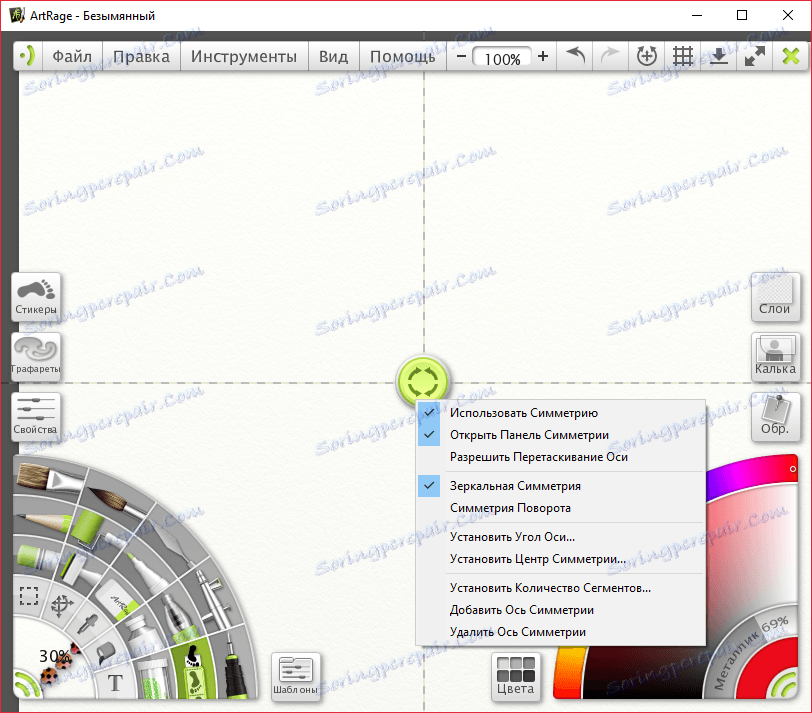
Task: Toggle the grid icon in toolbar
Action: tap(683, 56)
